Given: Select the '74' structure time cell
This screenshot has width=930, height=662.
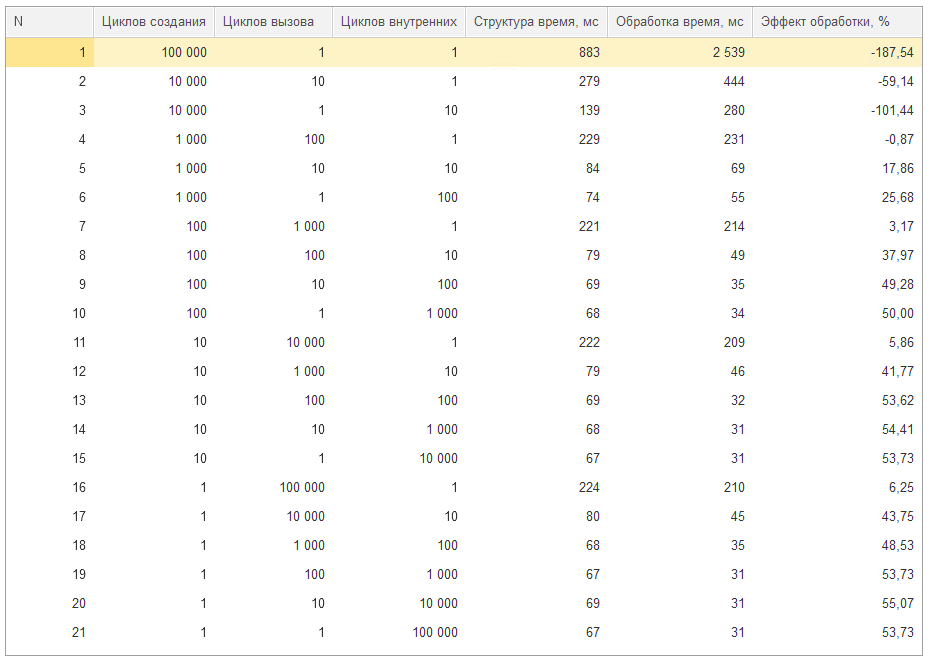Looking at the screenshot, I should coord(536,198).
